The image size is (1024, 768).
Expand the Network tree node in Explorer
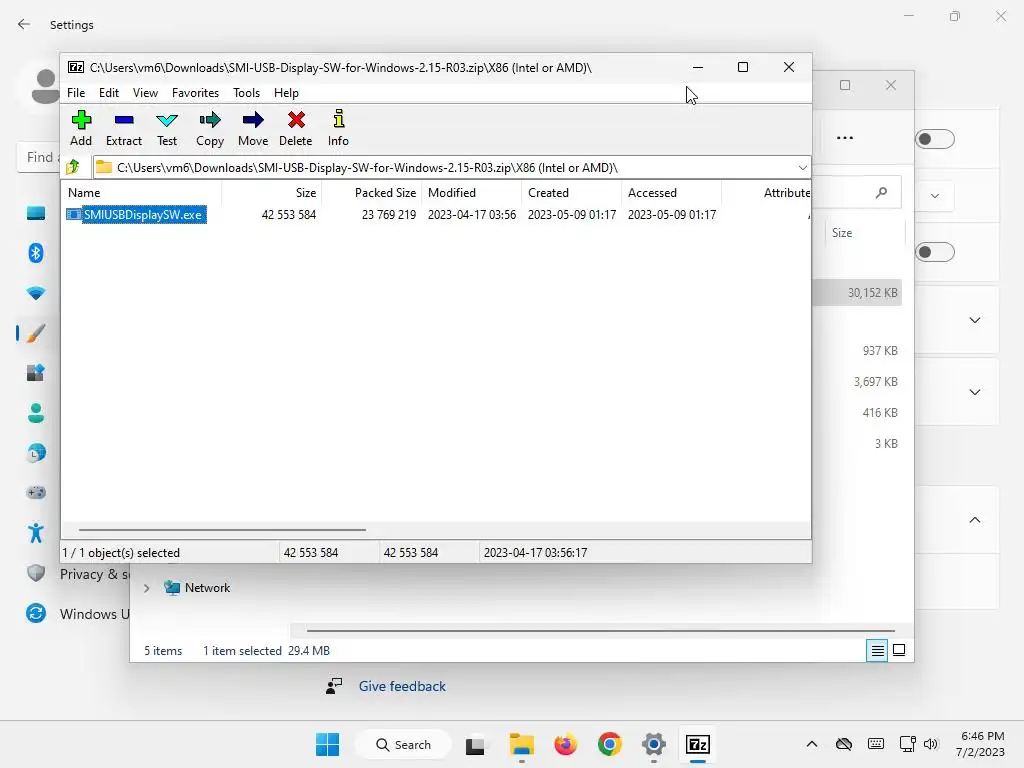point(146,588)
